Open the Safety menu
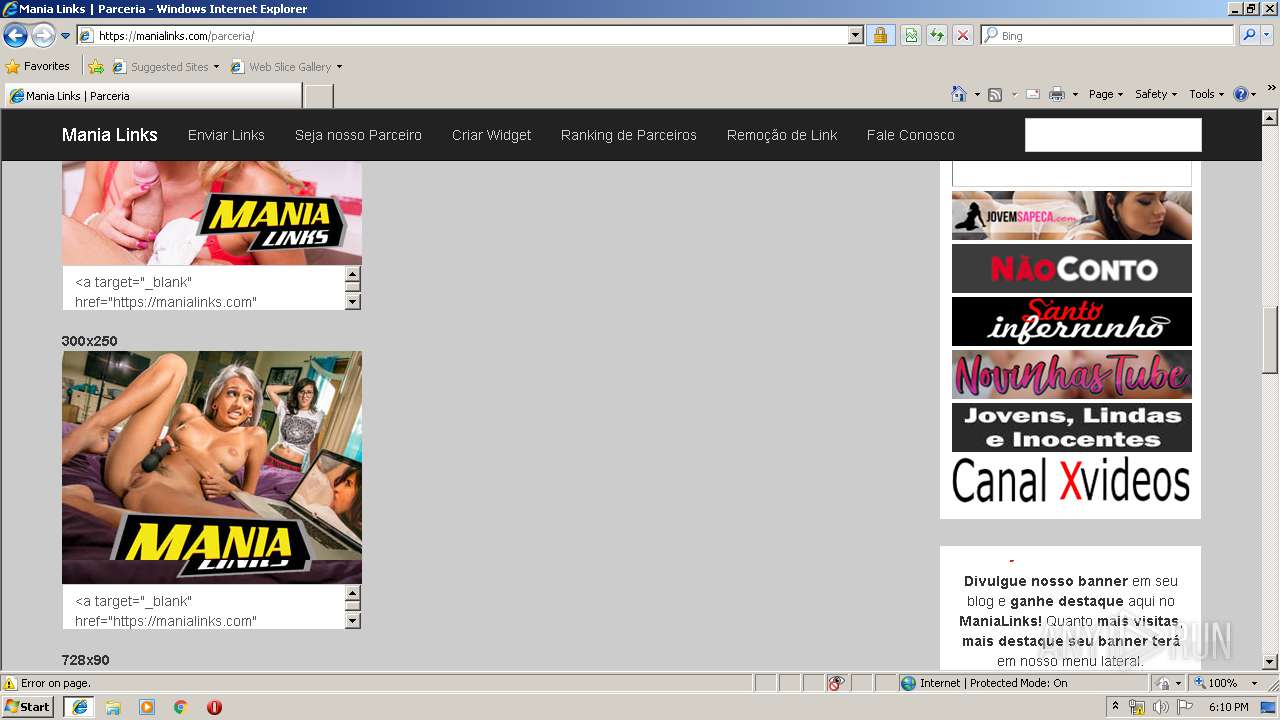 [1156, 94]
